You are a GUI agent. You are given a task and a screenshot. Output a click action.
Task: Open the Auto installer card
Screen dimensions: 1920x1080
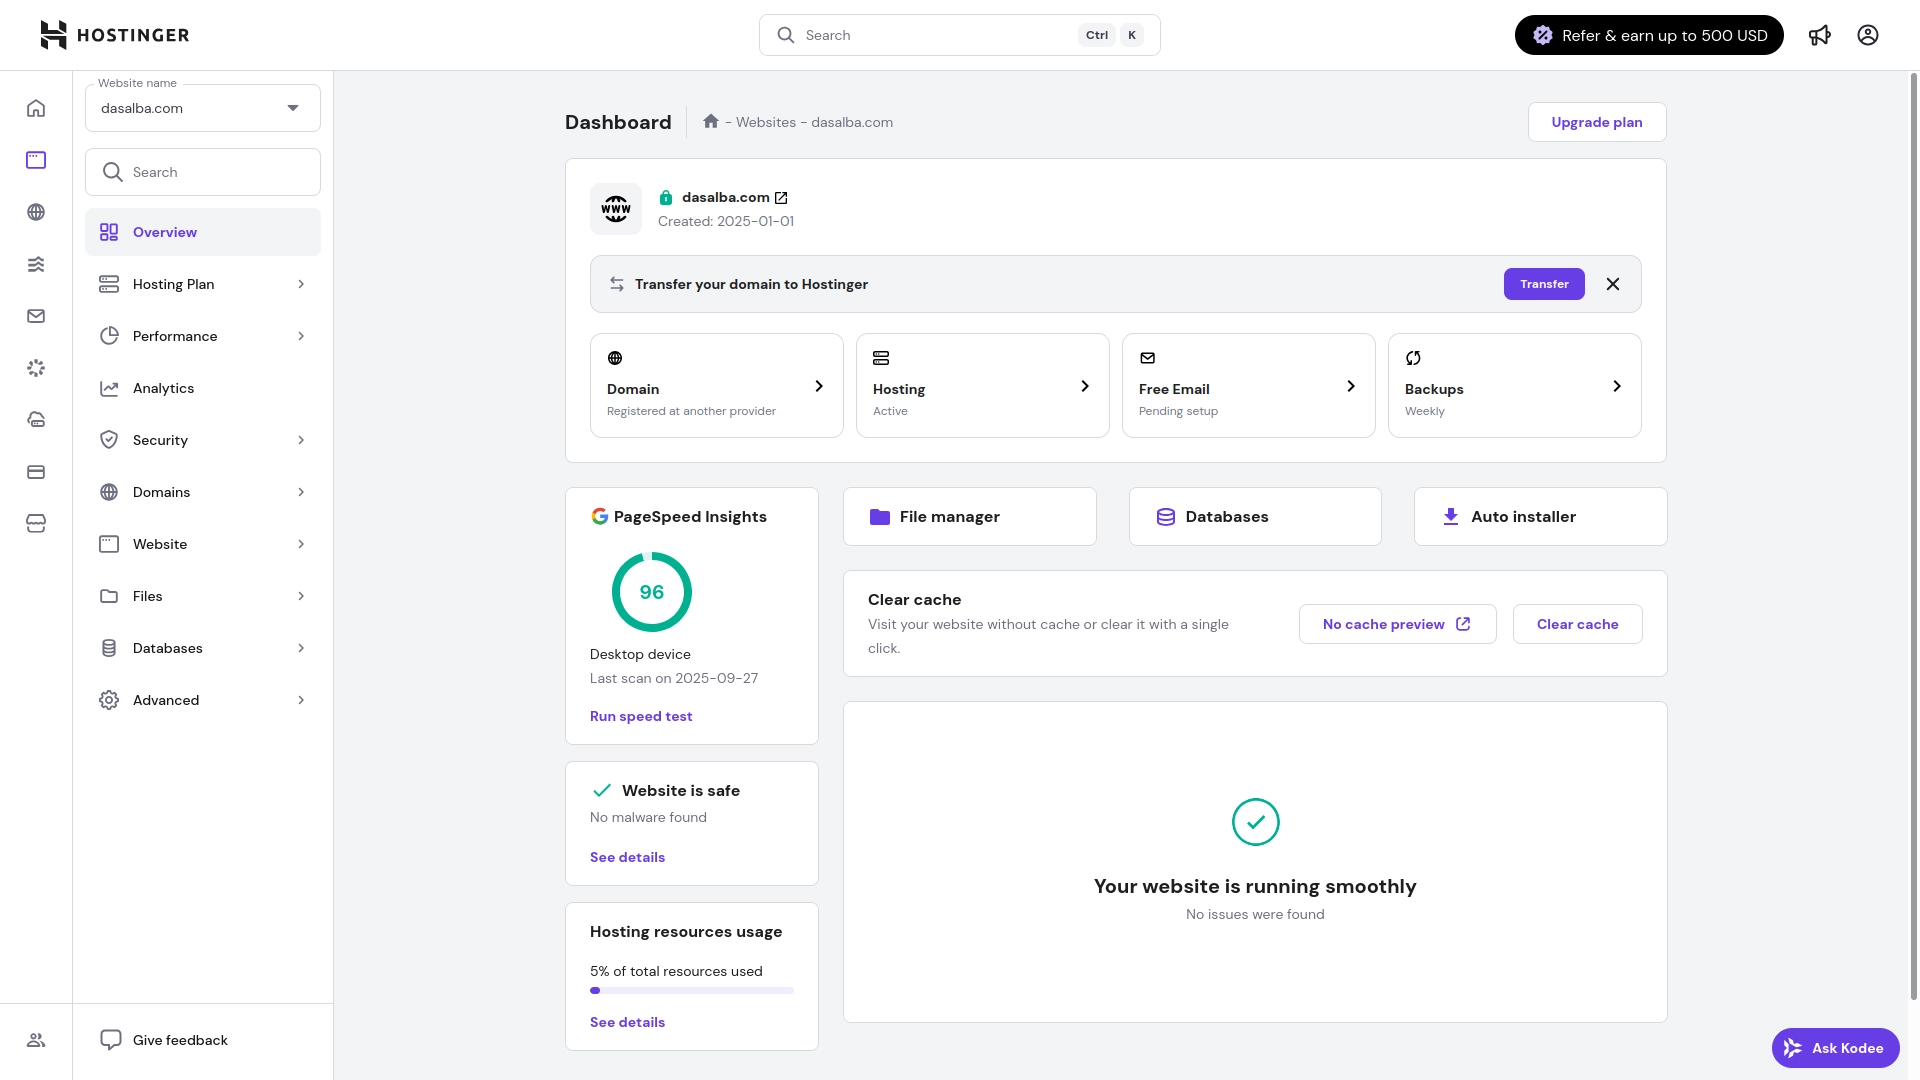coord(1540,516)
